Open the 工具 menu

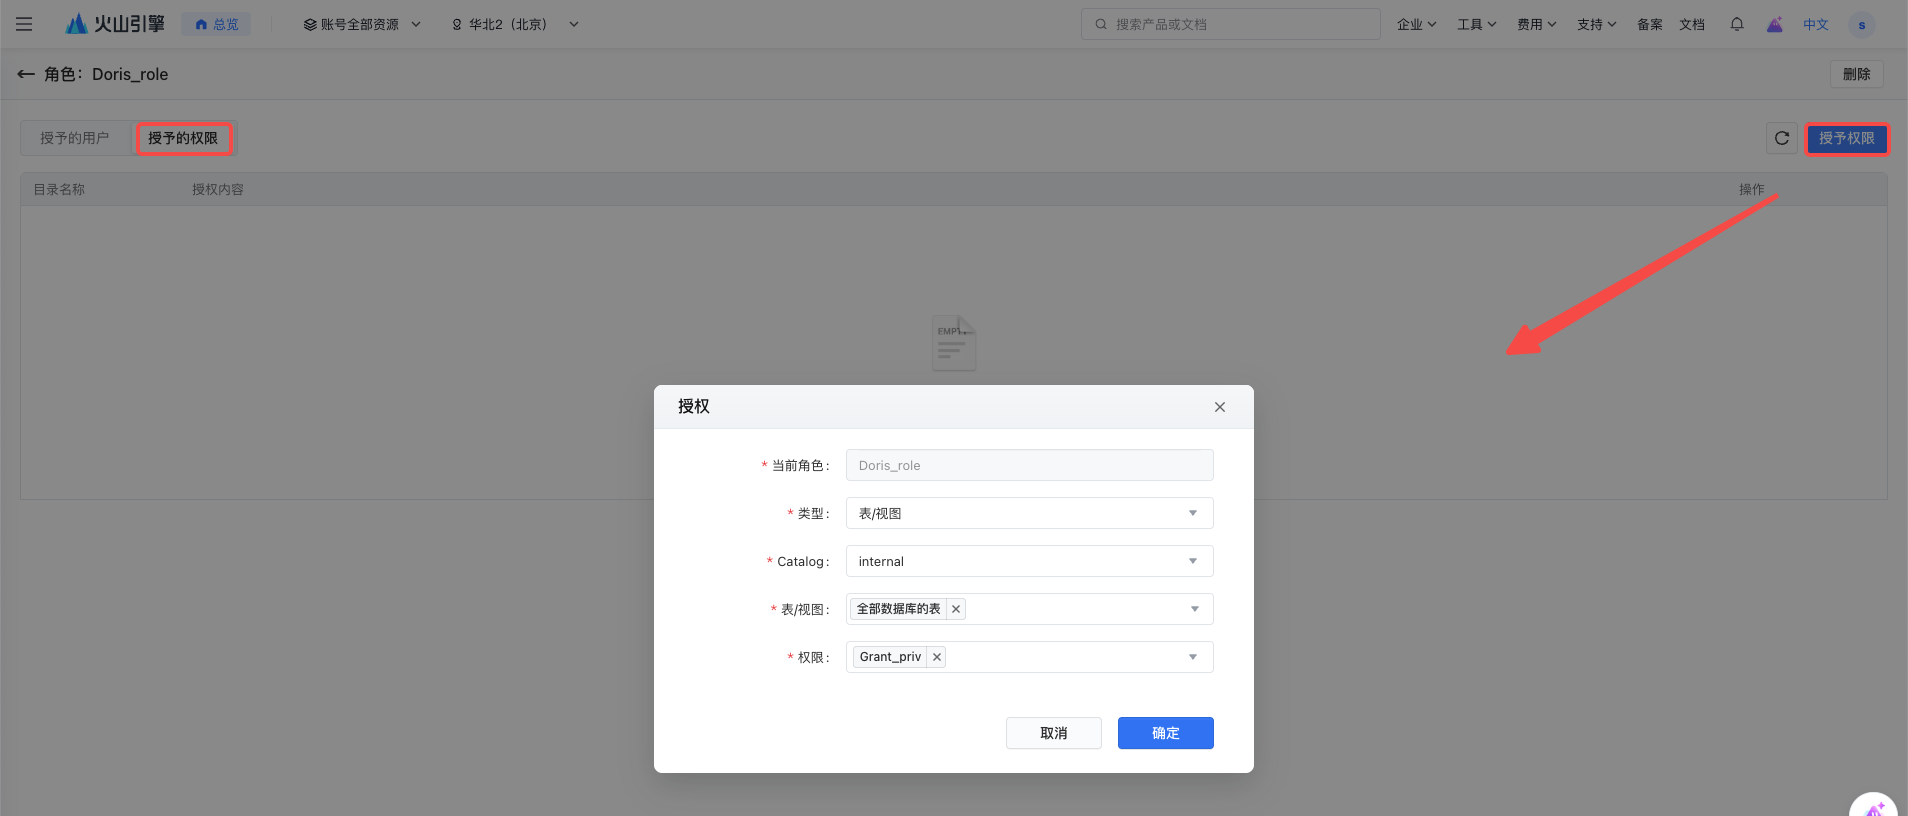pos(1476,24)
